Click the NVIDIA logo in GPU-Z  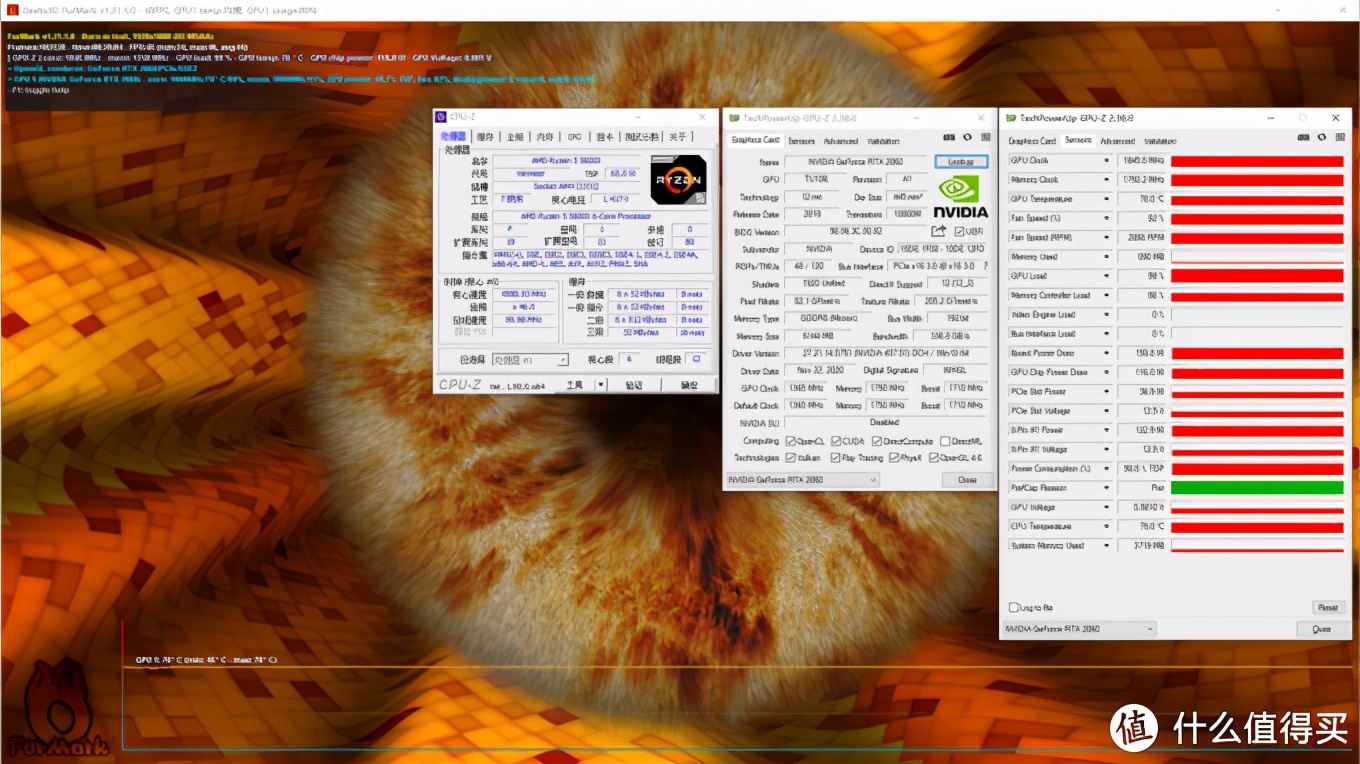pyautogui.click(x=960, y=196)
